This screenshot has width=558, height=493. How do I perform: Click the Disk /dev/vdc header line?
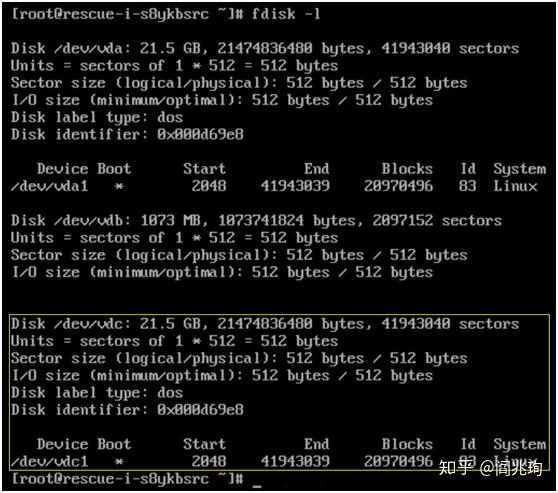(x=265, y=324)
